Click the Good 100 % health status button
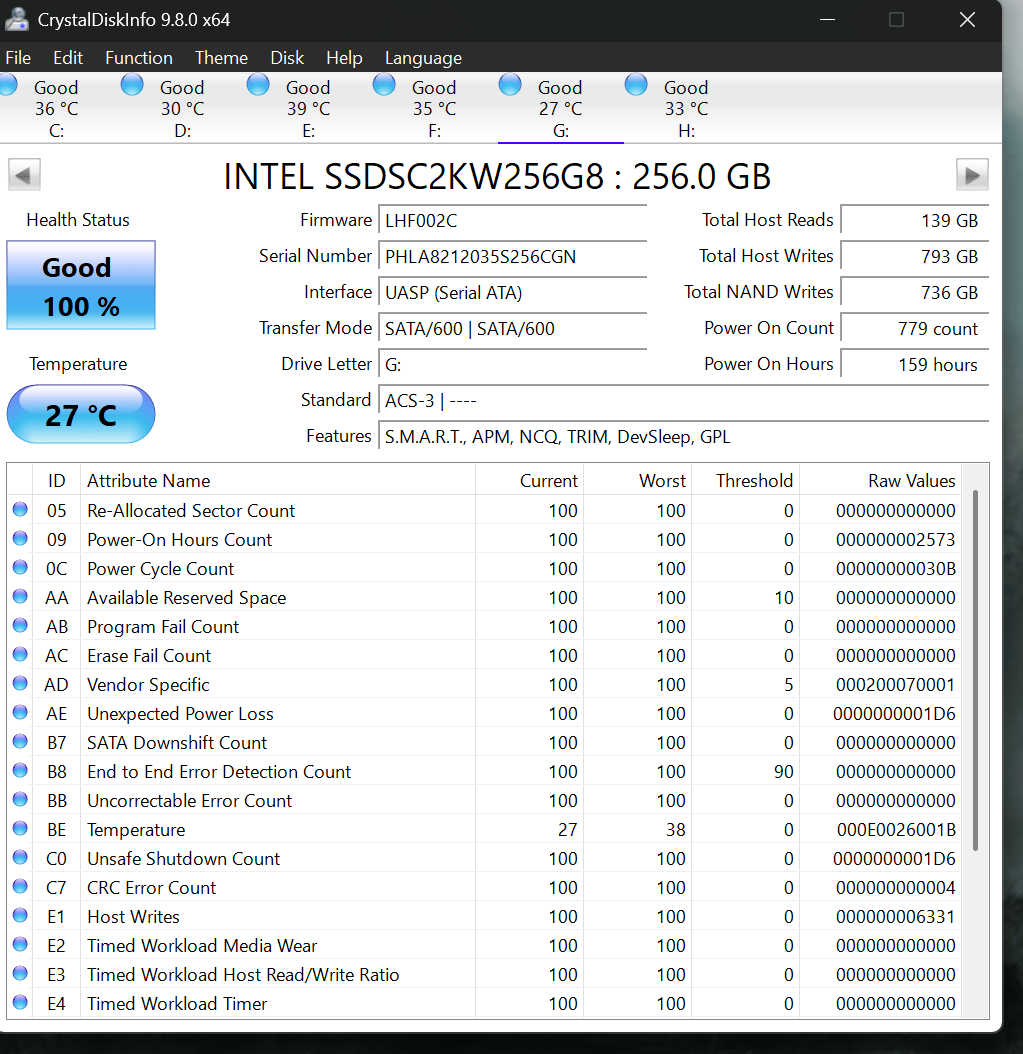Viewport: 1023px width, 1054px height. coord(81,285)
